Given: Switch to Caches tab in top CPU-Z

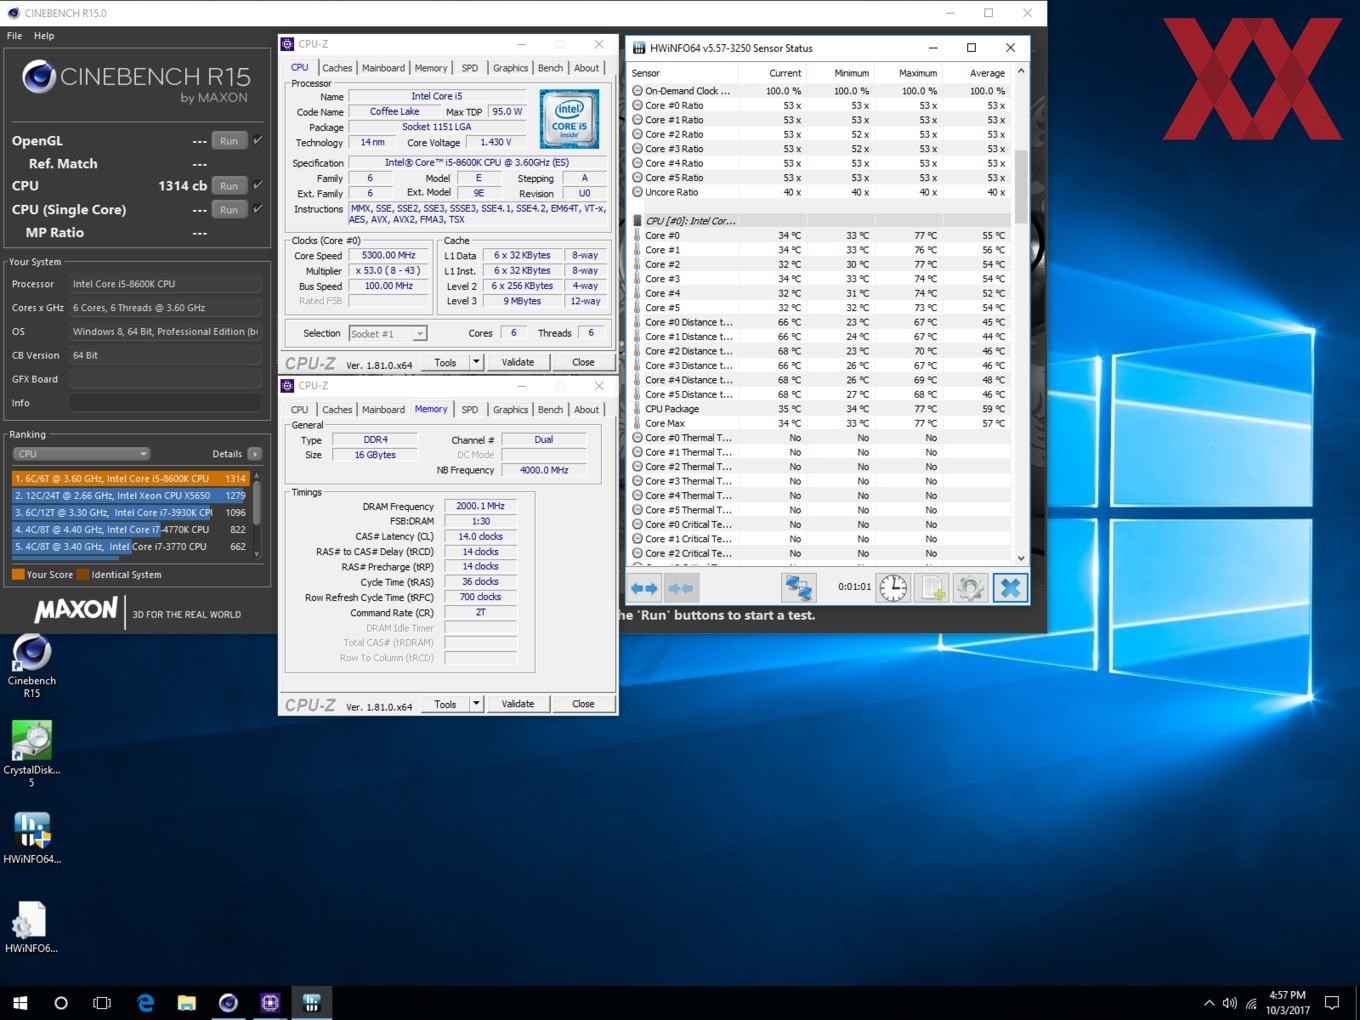Looking at the screenshot, I should tap(337, 68).
